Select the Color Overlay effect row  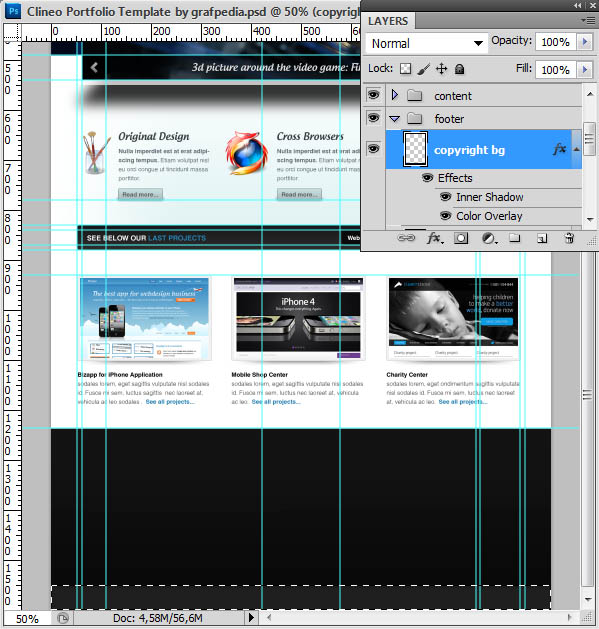coord(489,216)
